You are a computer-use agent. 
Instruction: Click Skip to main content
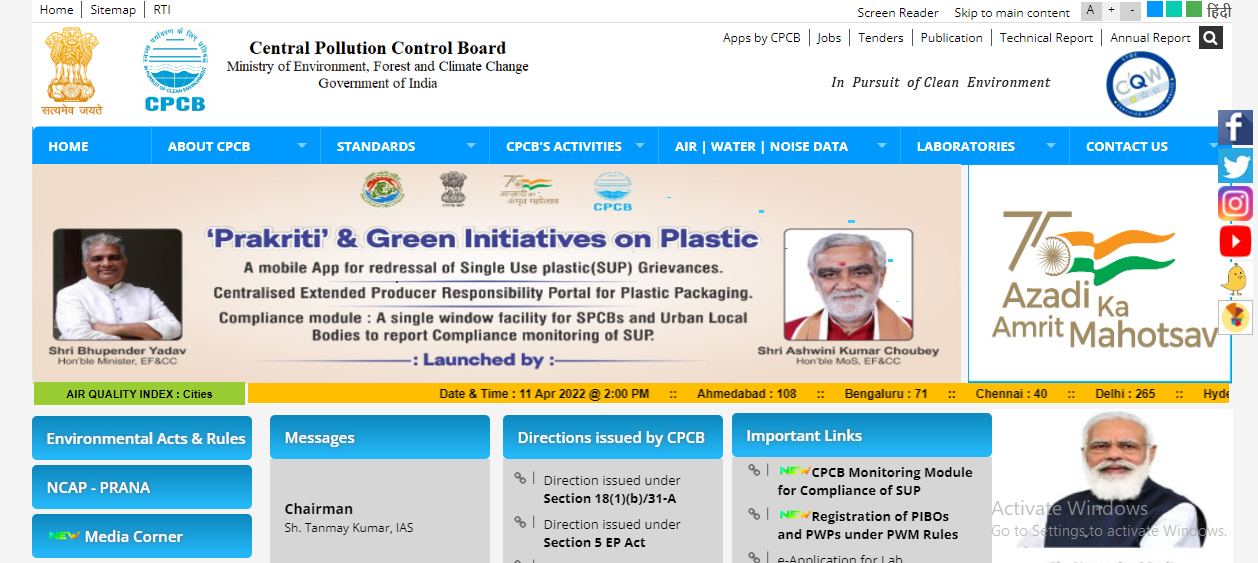pos(1012,13)
